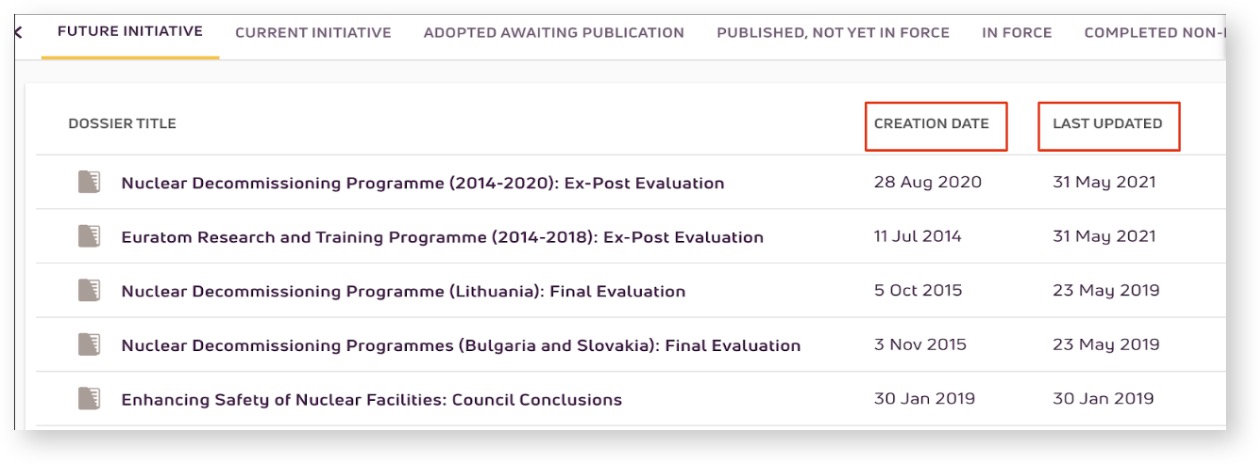Screen dimensions: 1260x464
Task: Open Bulgaria and Slovakia Final Evaluation dossier
Action: click(461, 345)
